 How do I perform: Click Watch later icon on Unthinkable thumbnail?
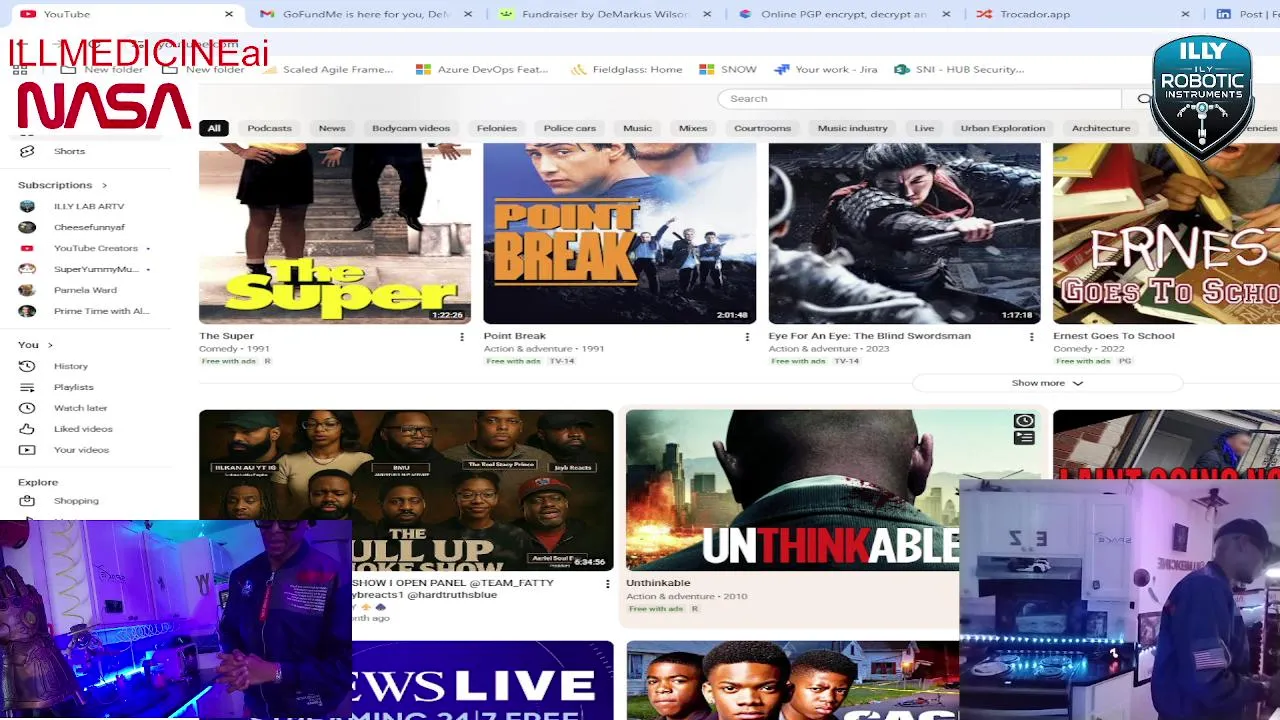(x=1024, y=421)
